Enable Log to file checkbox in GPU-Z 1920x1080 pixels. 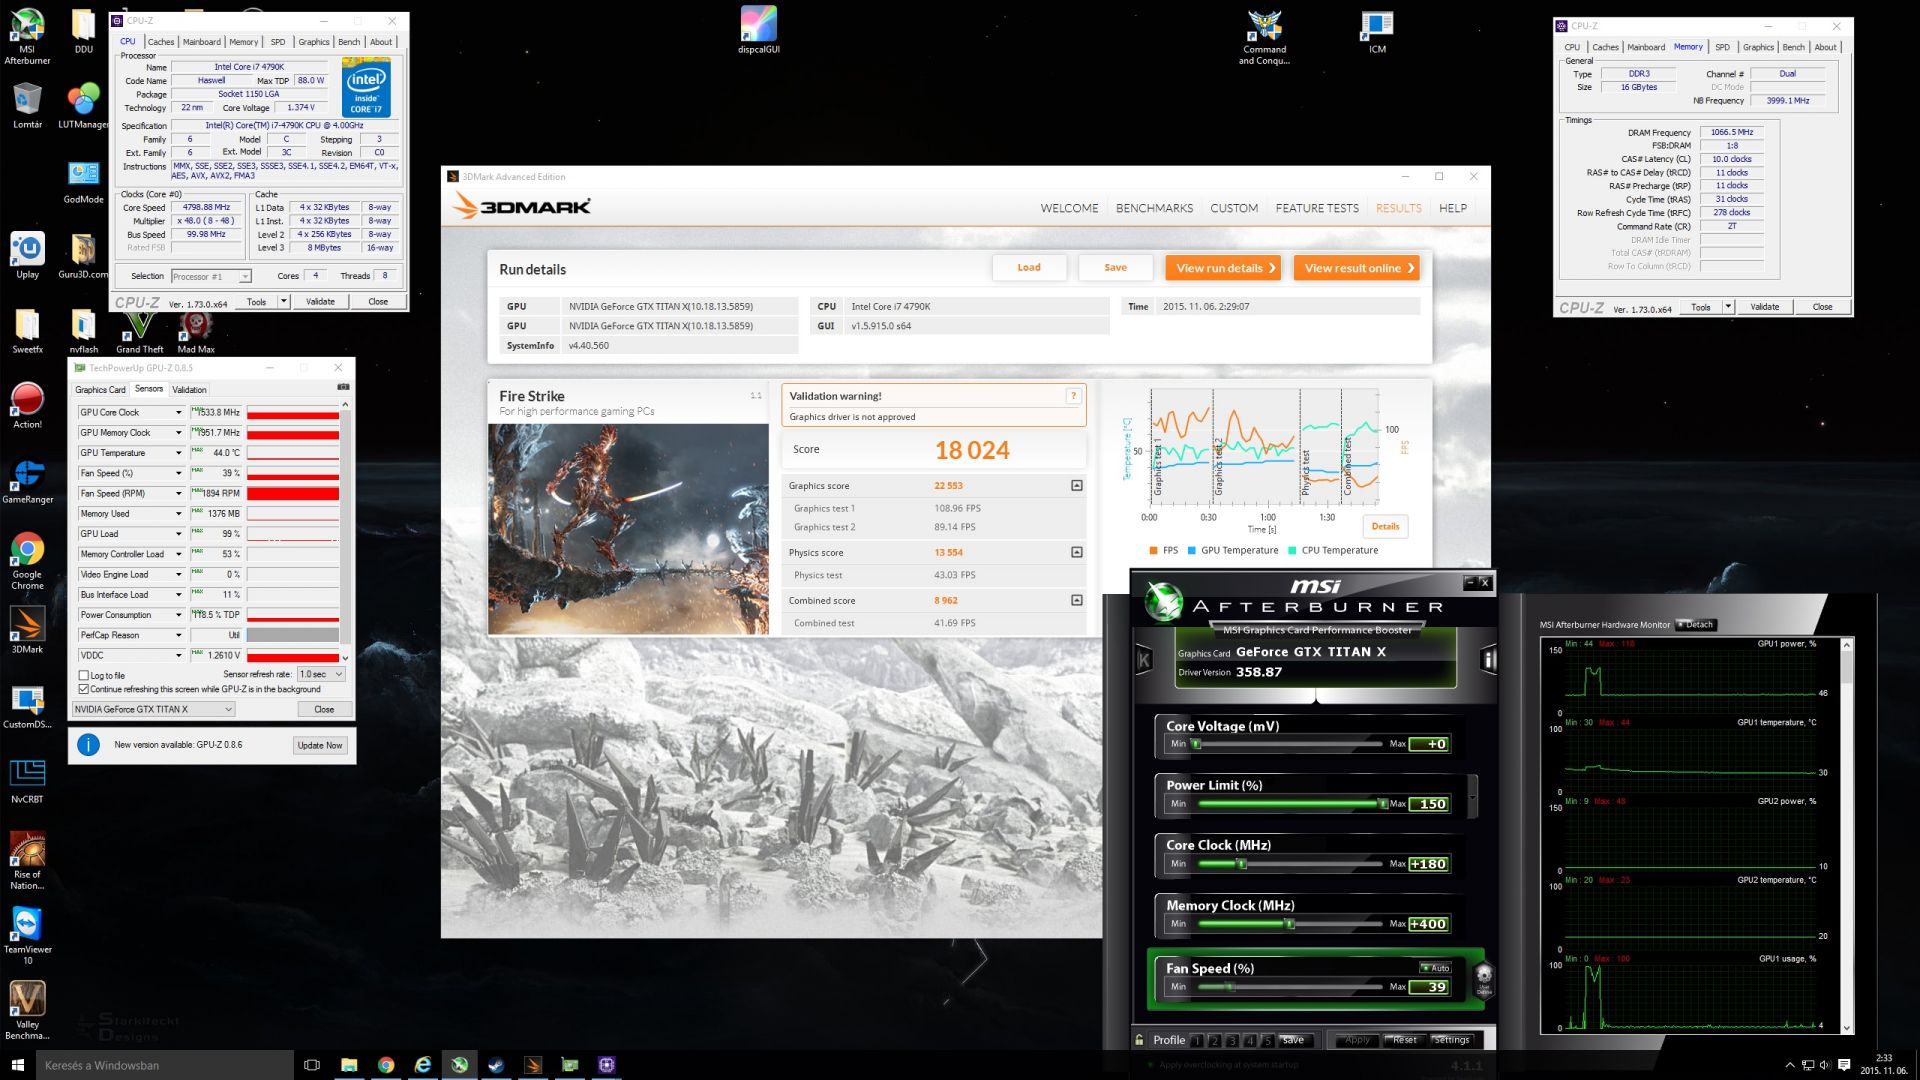point(84,675)
